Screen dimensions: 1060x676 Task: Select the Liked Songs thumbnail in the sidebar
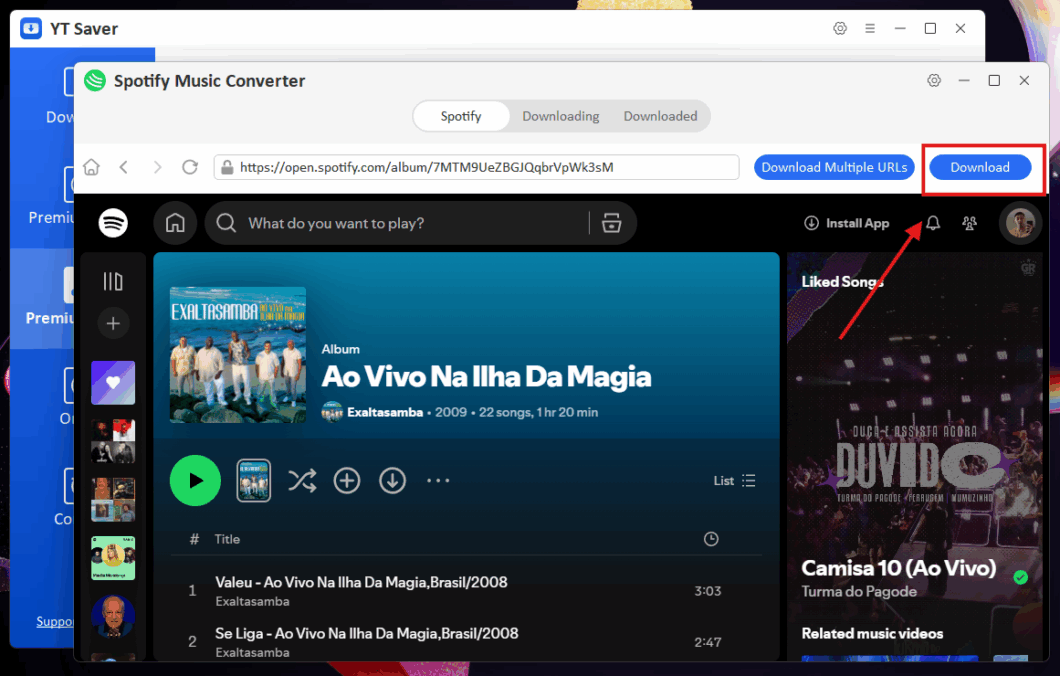tap(113, 383)
